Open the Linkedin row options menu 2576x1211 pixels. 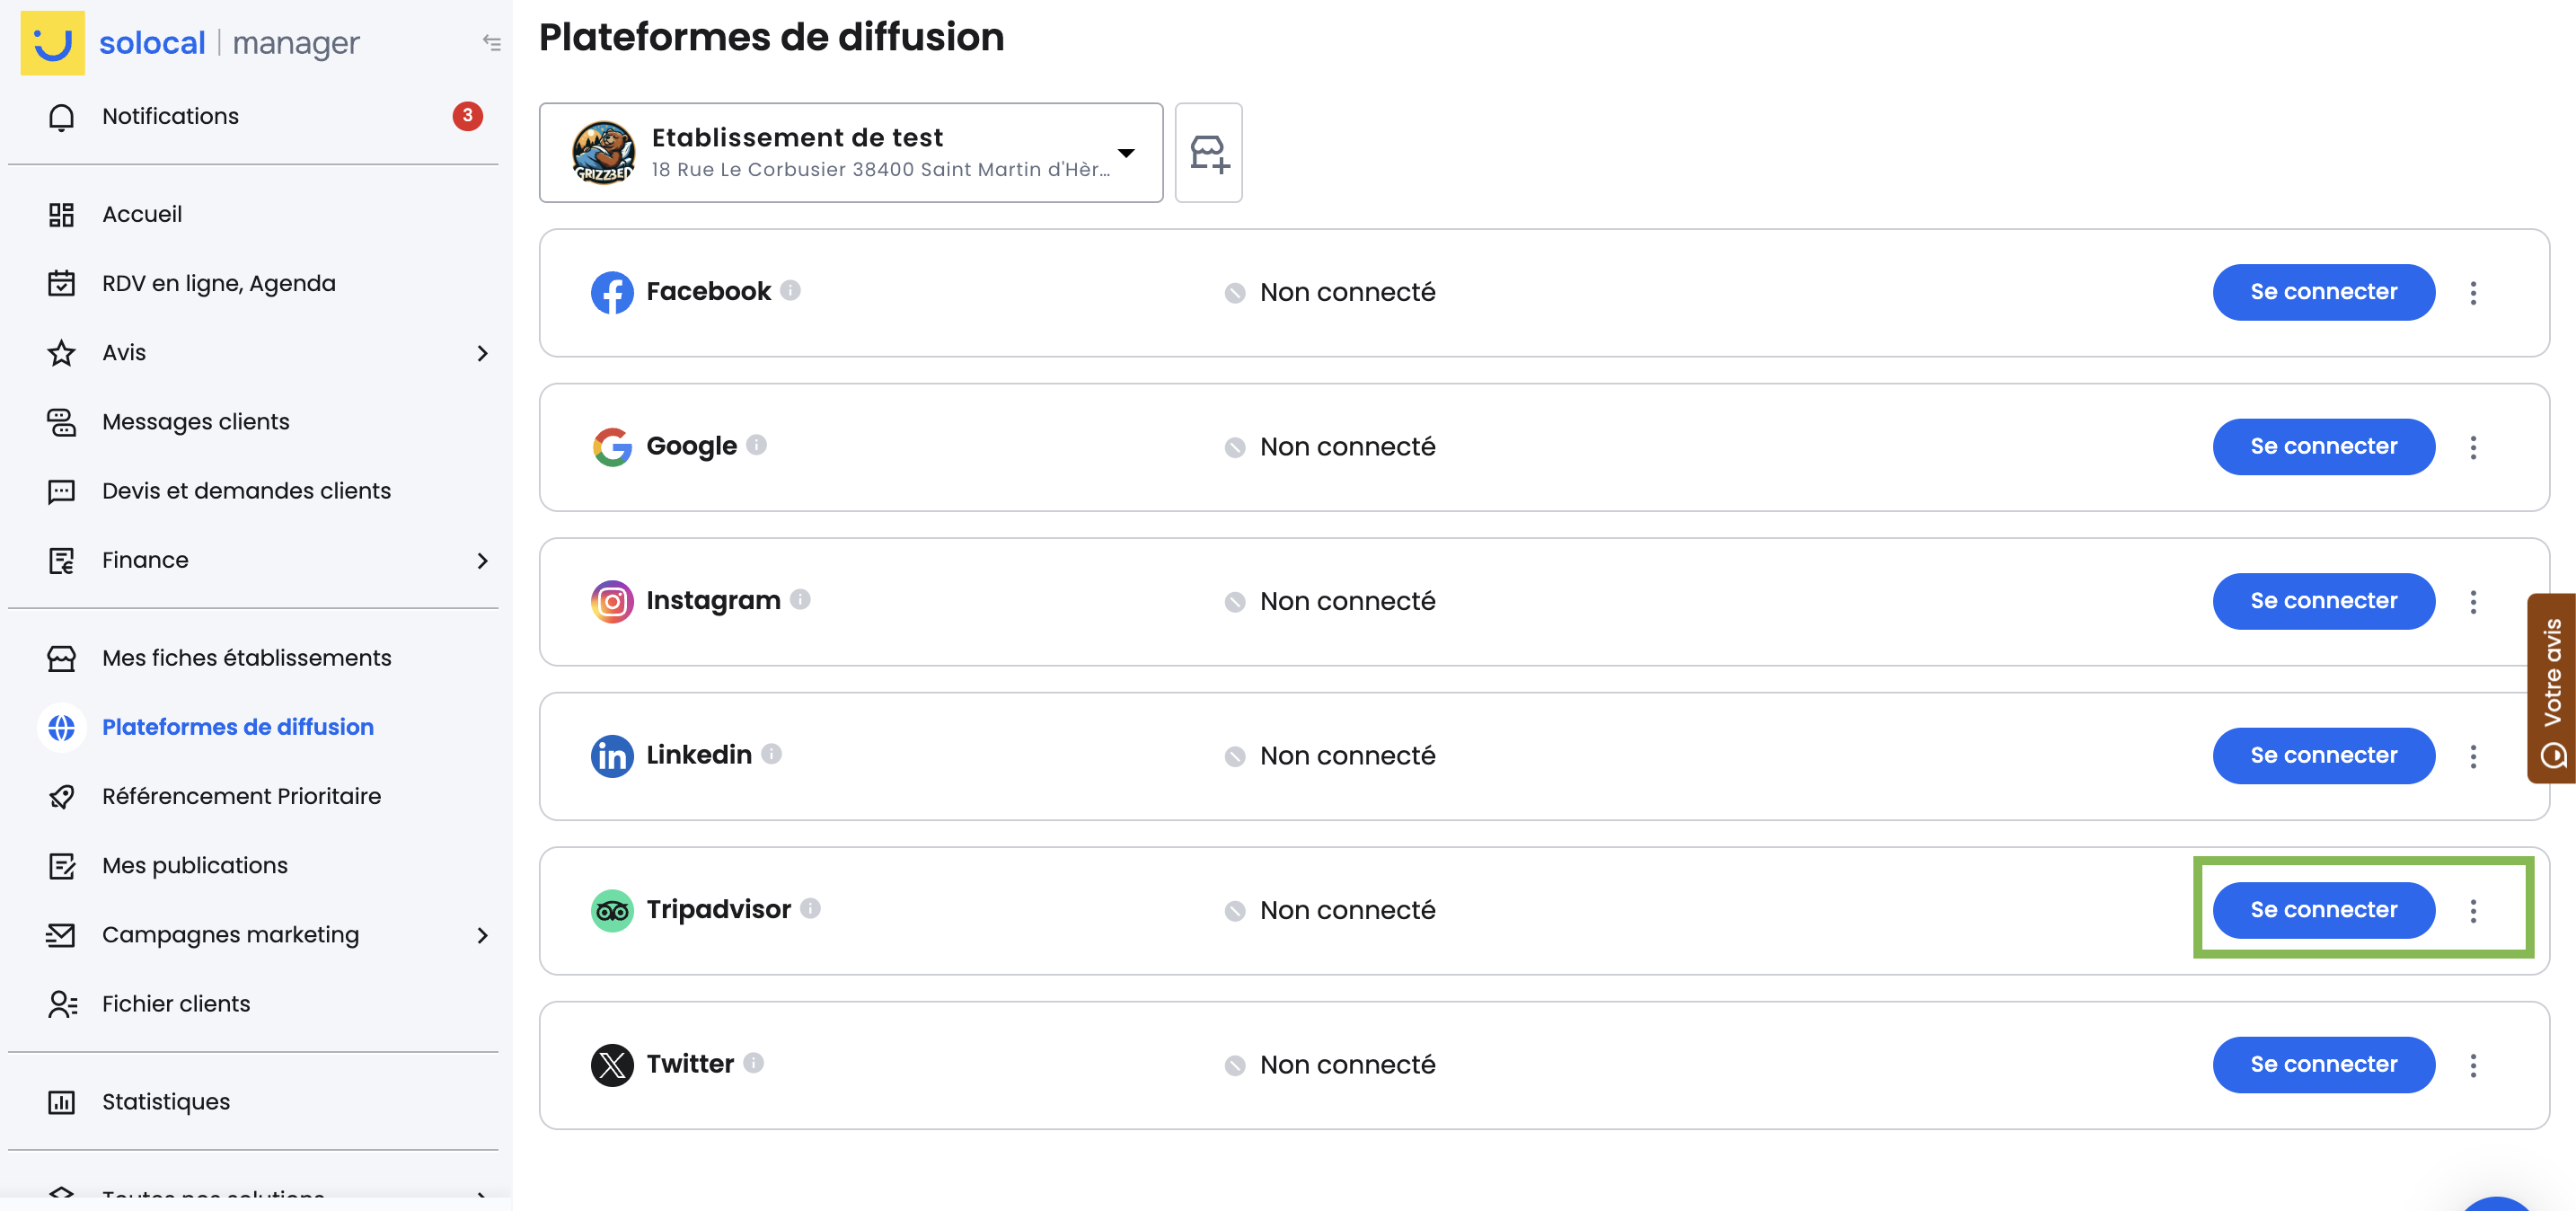(2472, 756)
